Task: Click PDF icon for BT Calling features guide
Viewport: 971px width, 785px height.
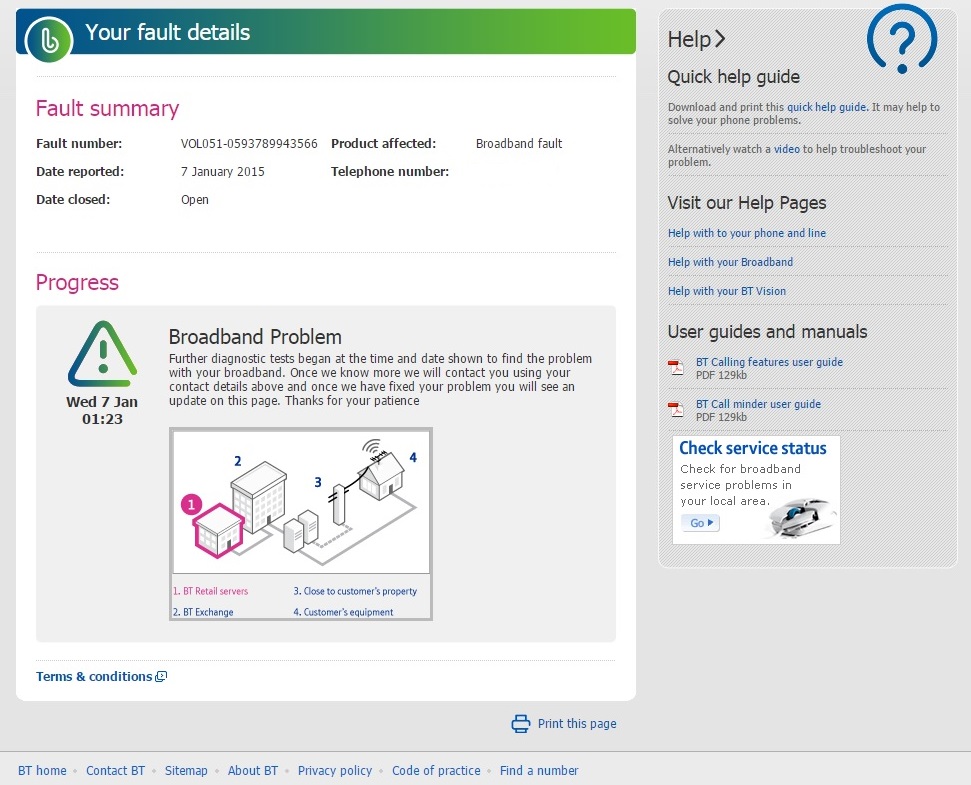Action: [x=677, y=367]
